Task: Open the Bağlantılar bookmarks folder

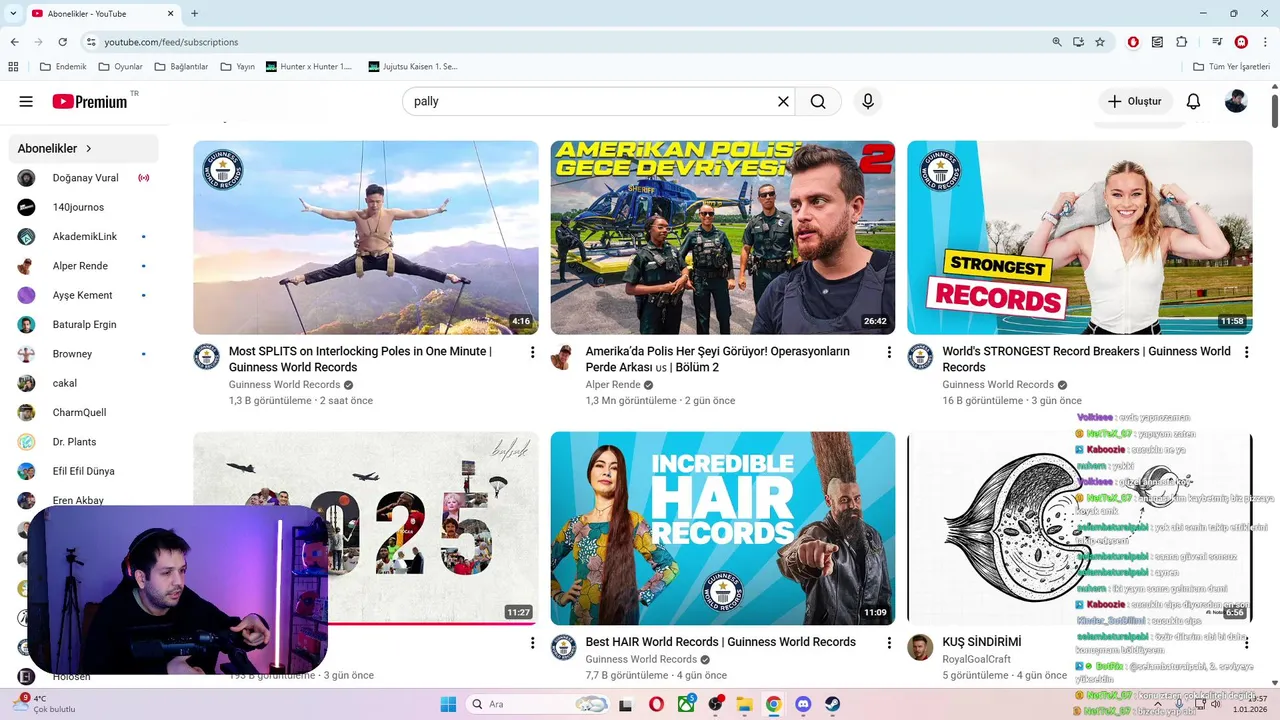Action: [181, 67]
